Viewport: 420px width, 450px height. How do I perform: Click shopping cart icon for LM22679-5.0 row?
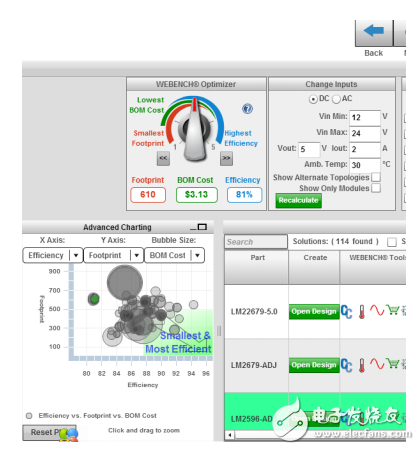point(392,310)
